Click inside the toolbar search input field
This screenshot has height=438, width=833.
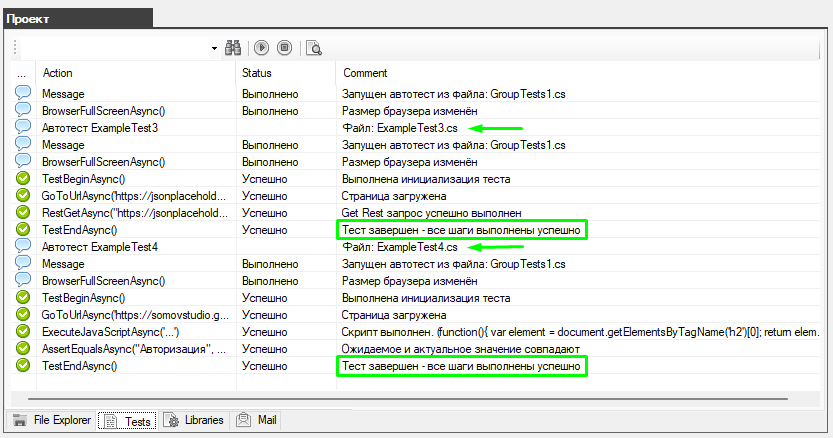tap(115, 47)
